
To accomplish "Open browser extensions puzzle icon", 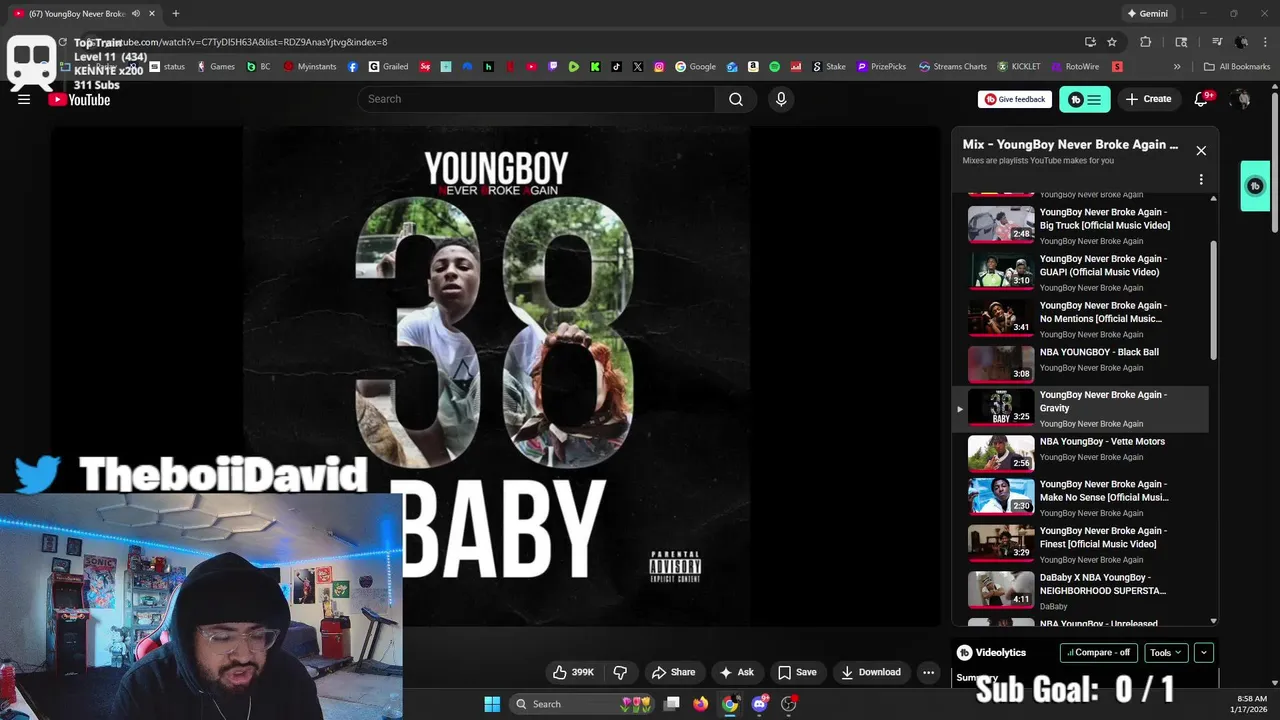I will pyautogui.click(x=1146, y=42).
